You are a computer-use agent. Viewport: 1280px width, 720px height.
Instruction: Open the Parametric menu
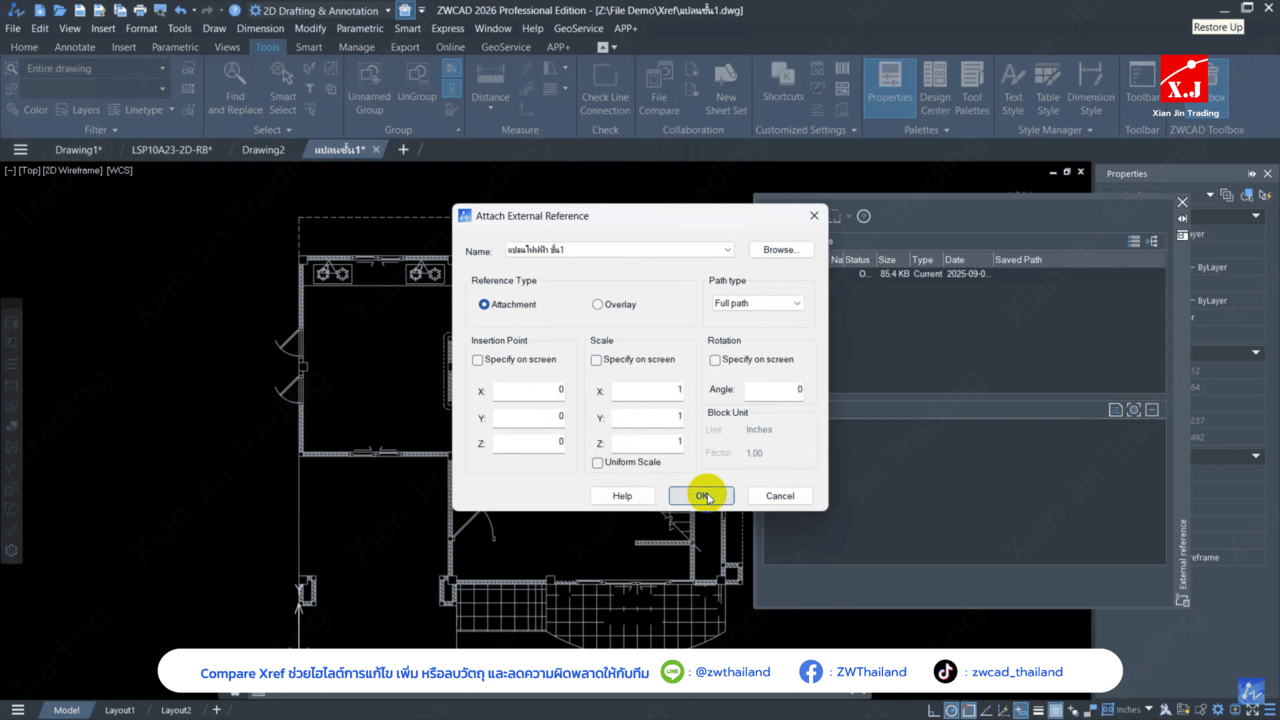(x=359, y=29)
